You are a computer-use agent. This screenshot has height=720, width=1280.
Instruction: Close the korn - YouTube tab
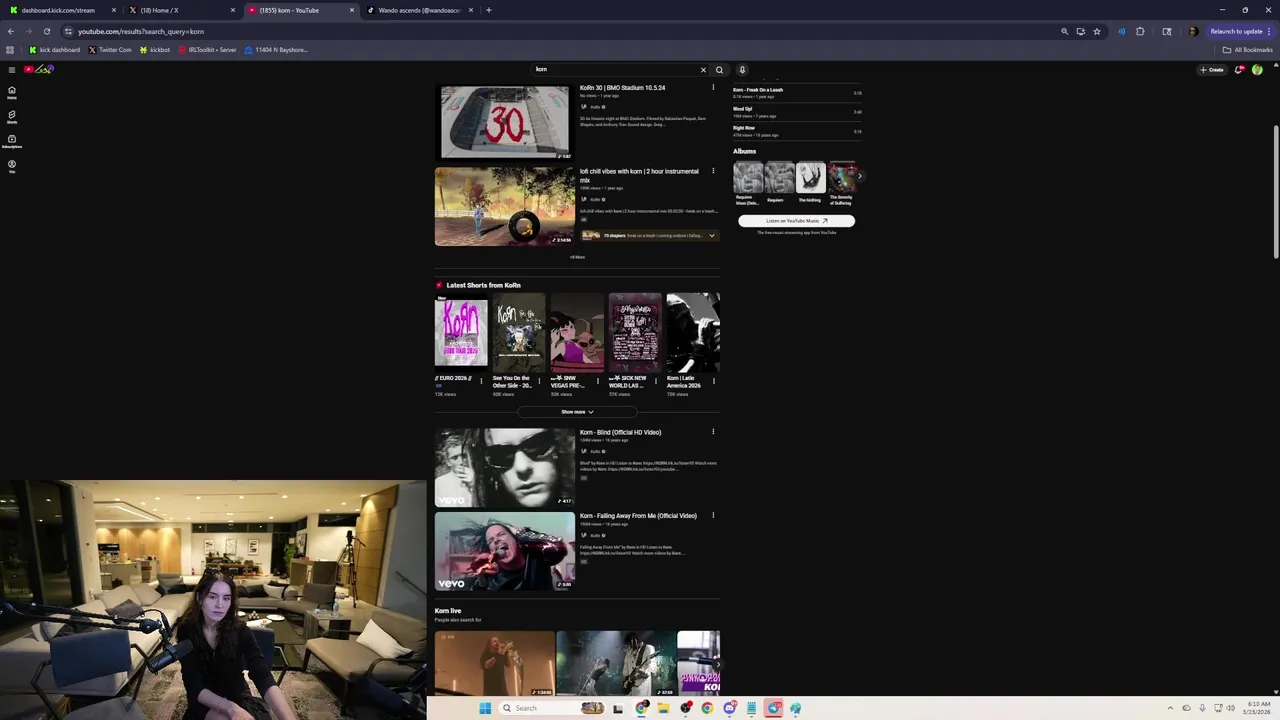(x=352, y=10)
